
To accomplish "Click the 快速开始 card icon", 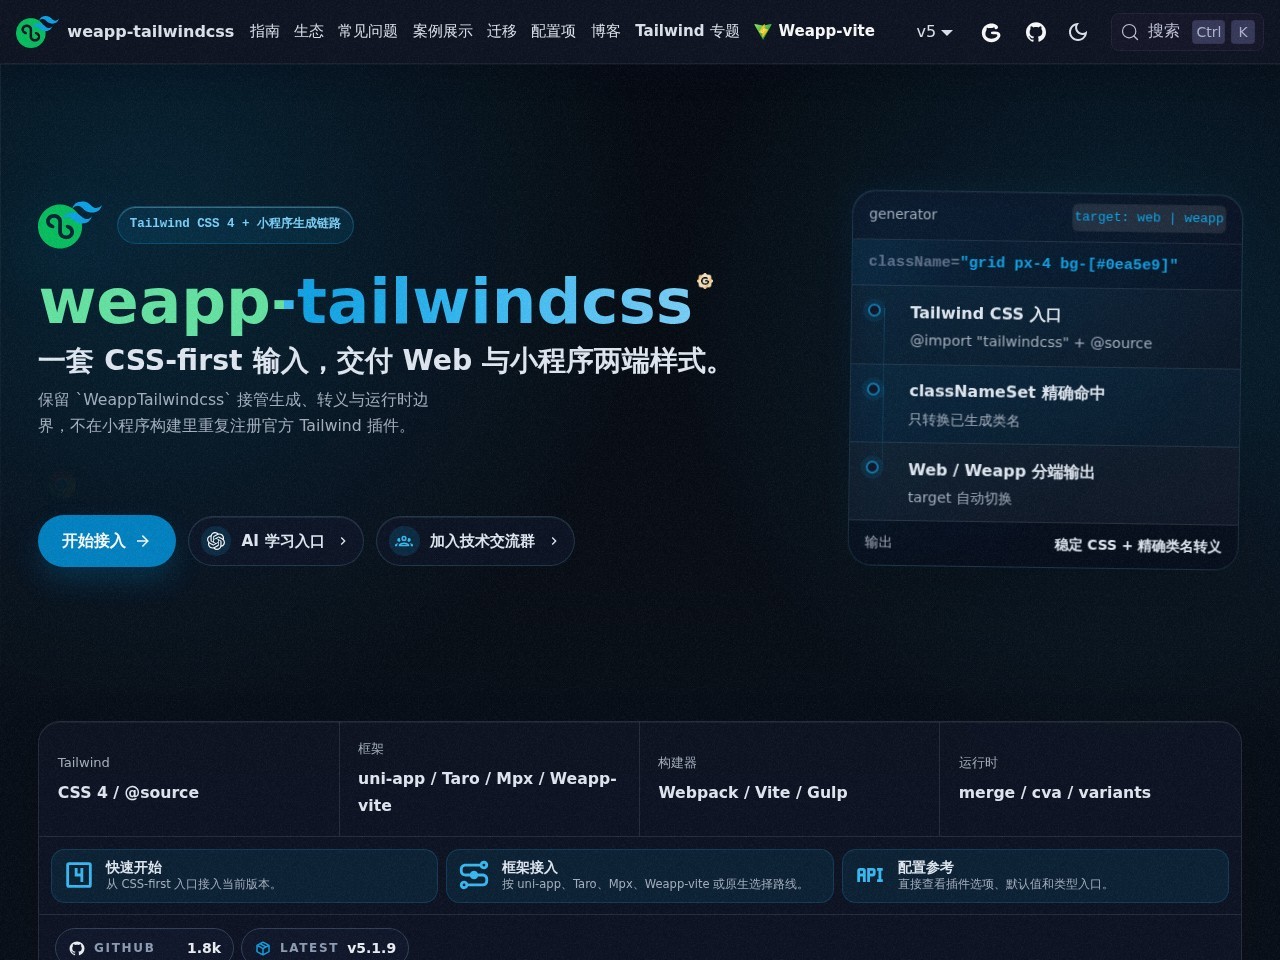I will [x=79, y=875].
